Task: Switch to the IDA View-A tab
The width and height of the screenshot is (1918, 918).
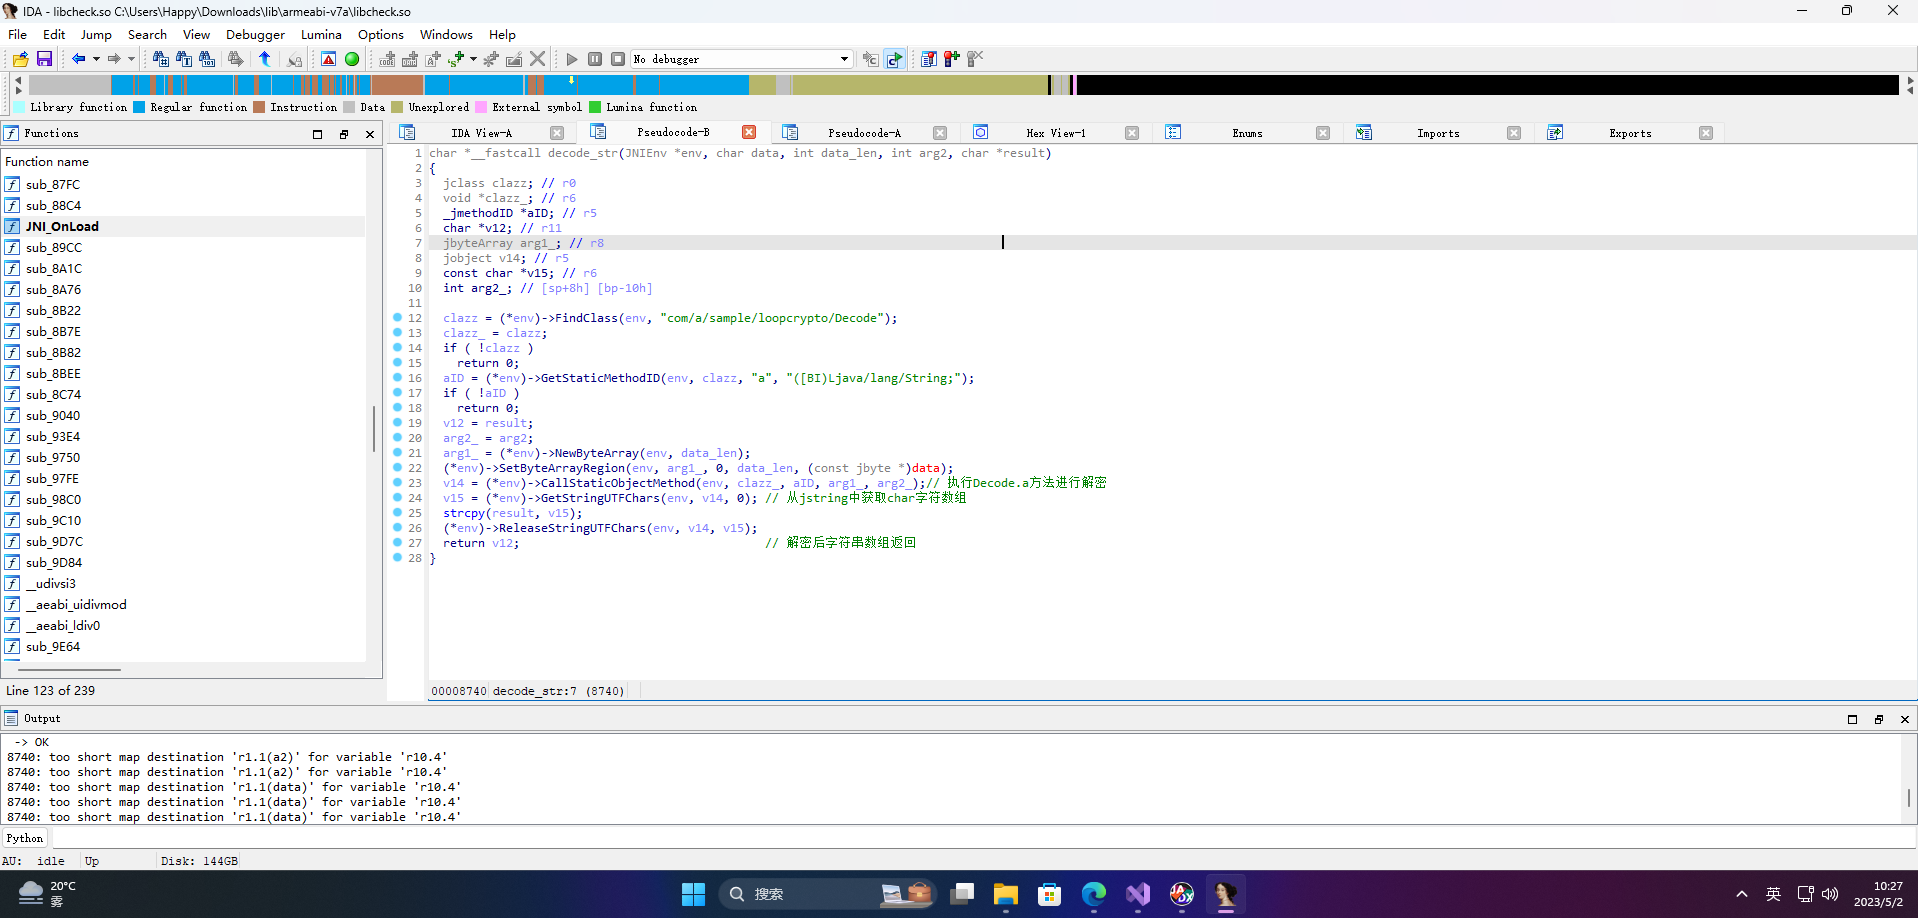Action: click(x=481, y=133)
